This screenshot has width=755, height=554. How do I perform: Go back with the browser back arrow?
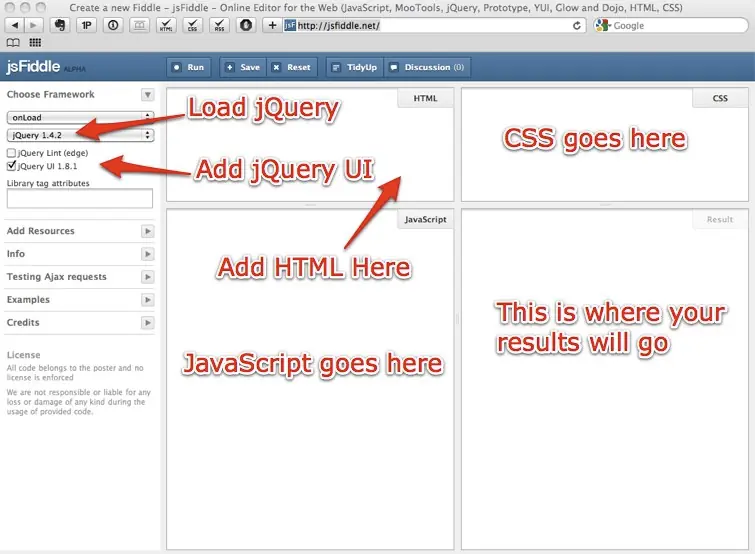(15, 26)
